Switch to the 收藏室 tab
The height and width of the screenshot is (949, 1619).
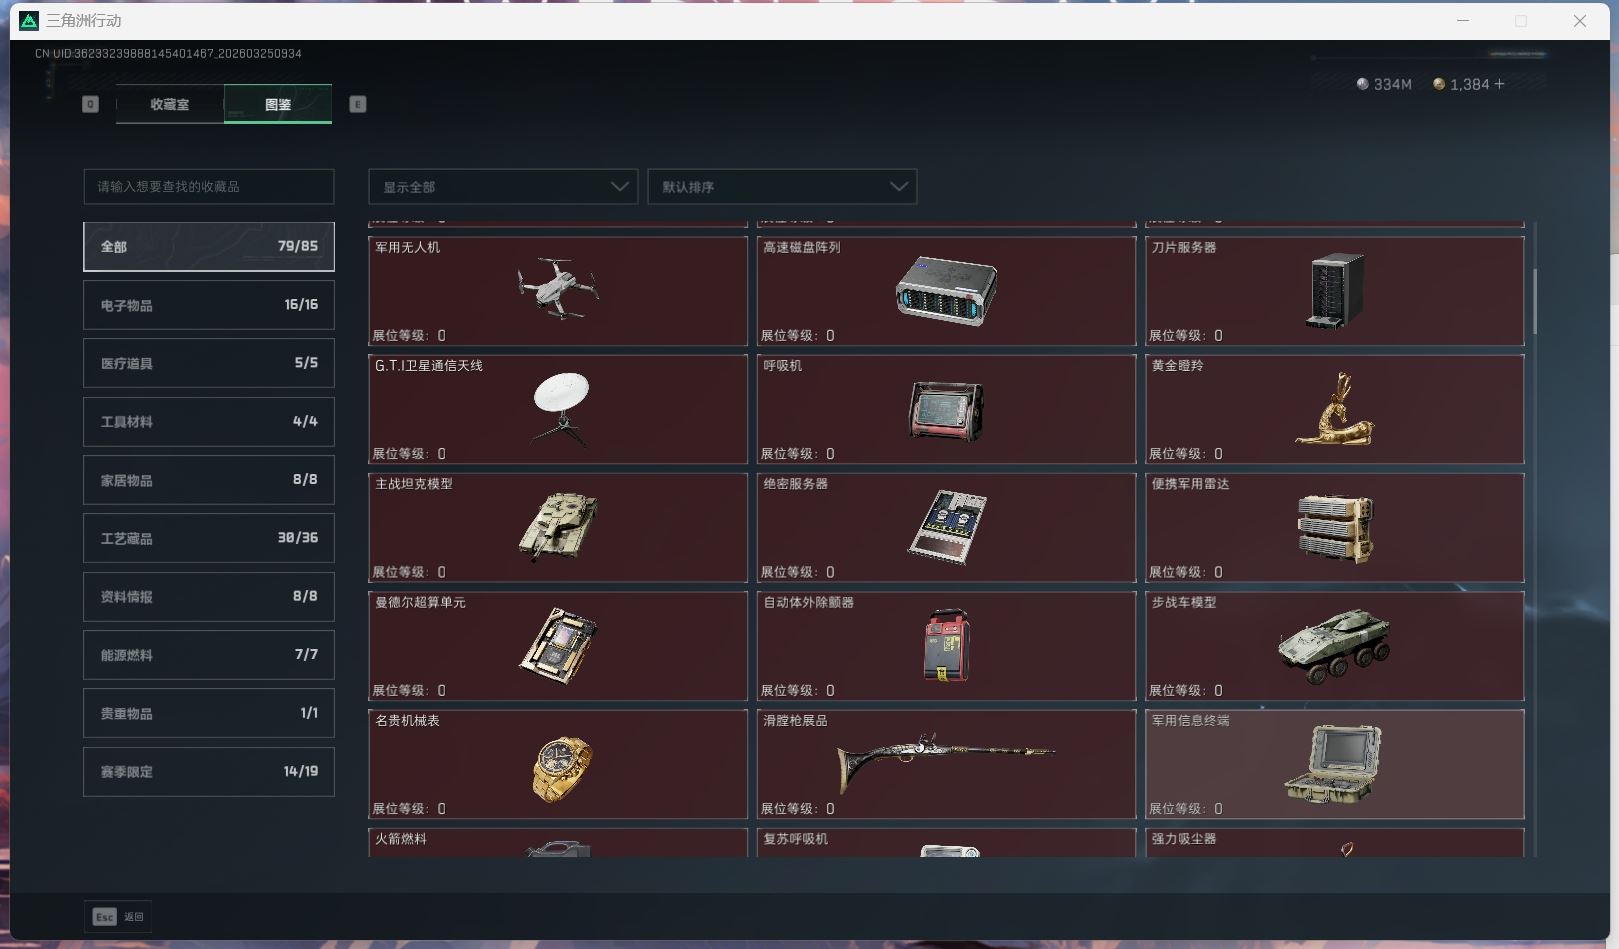(x=168, y=104)
